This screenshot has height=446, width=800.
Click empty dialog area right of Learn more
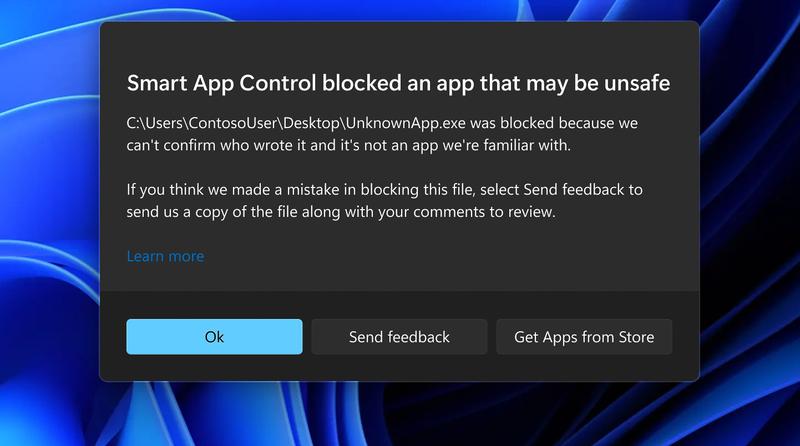coord(434,256)
